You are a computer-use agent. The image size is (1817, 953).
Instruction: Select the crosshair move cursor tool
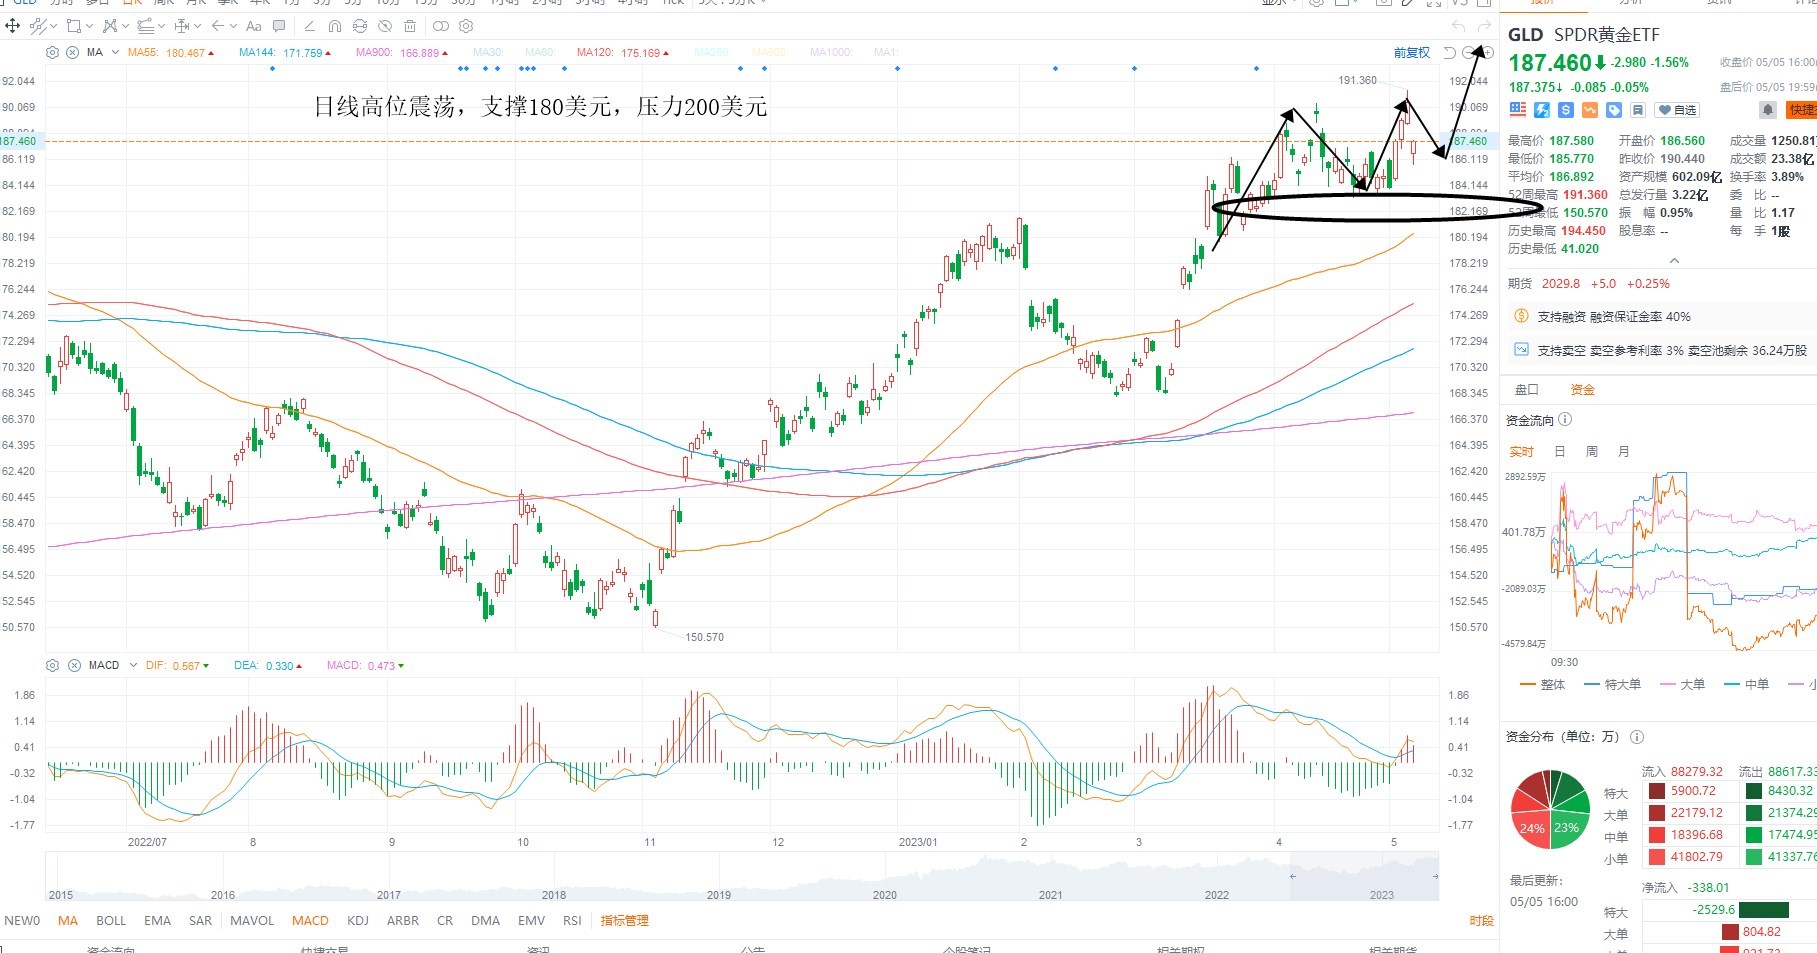13,26
